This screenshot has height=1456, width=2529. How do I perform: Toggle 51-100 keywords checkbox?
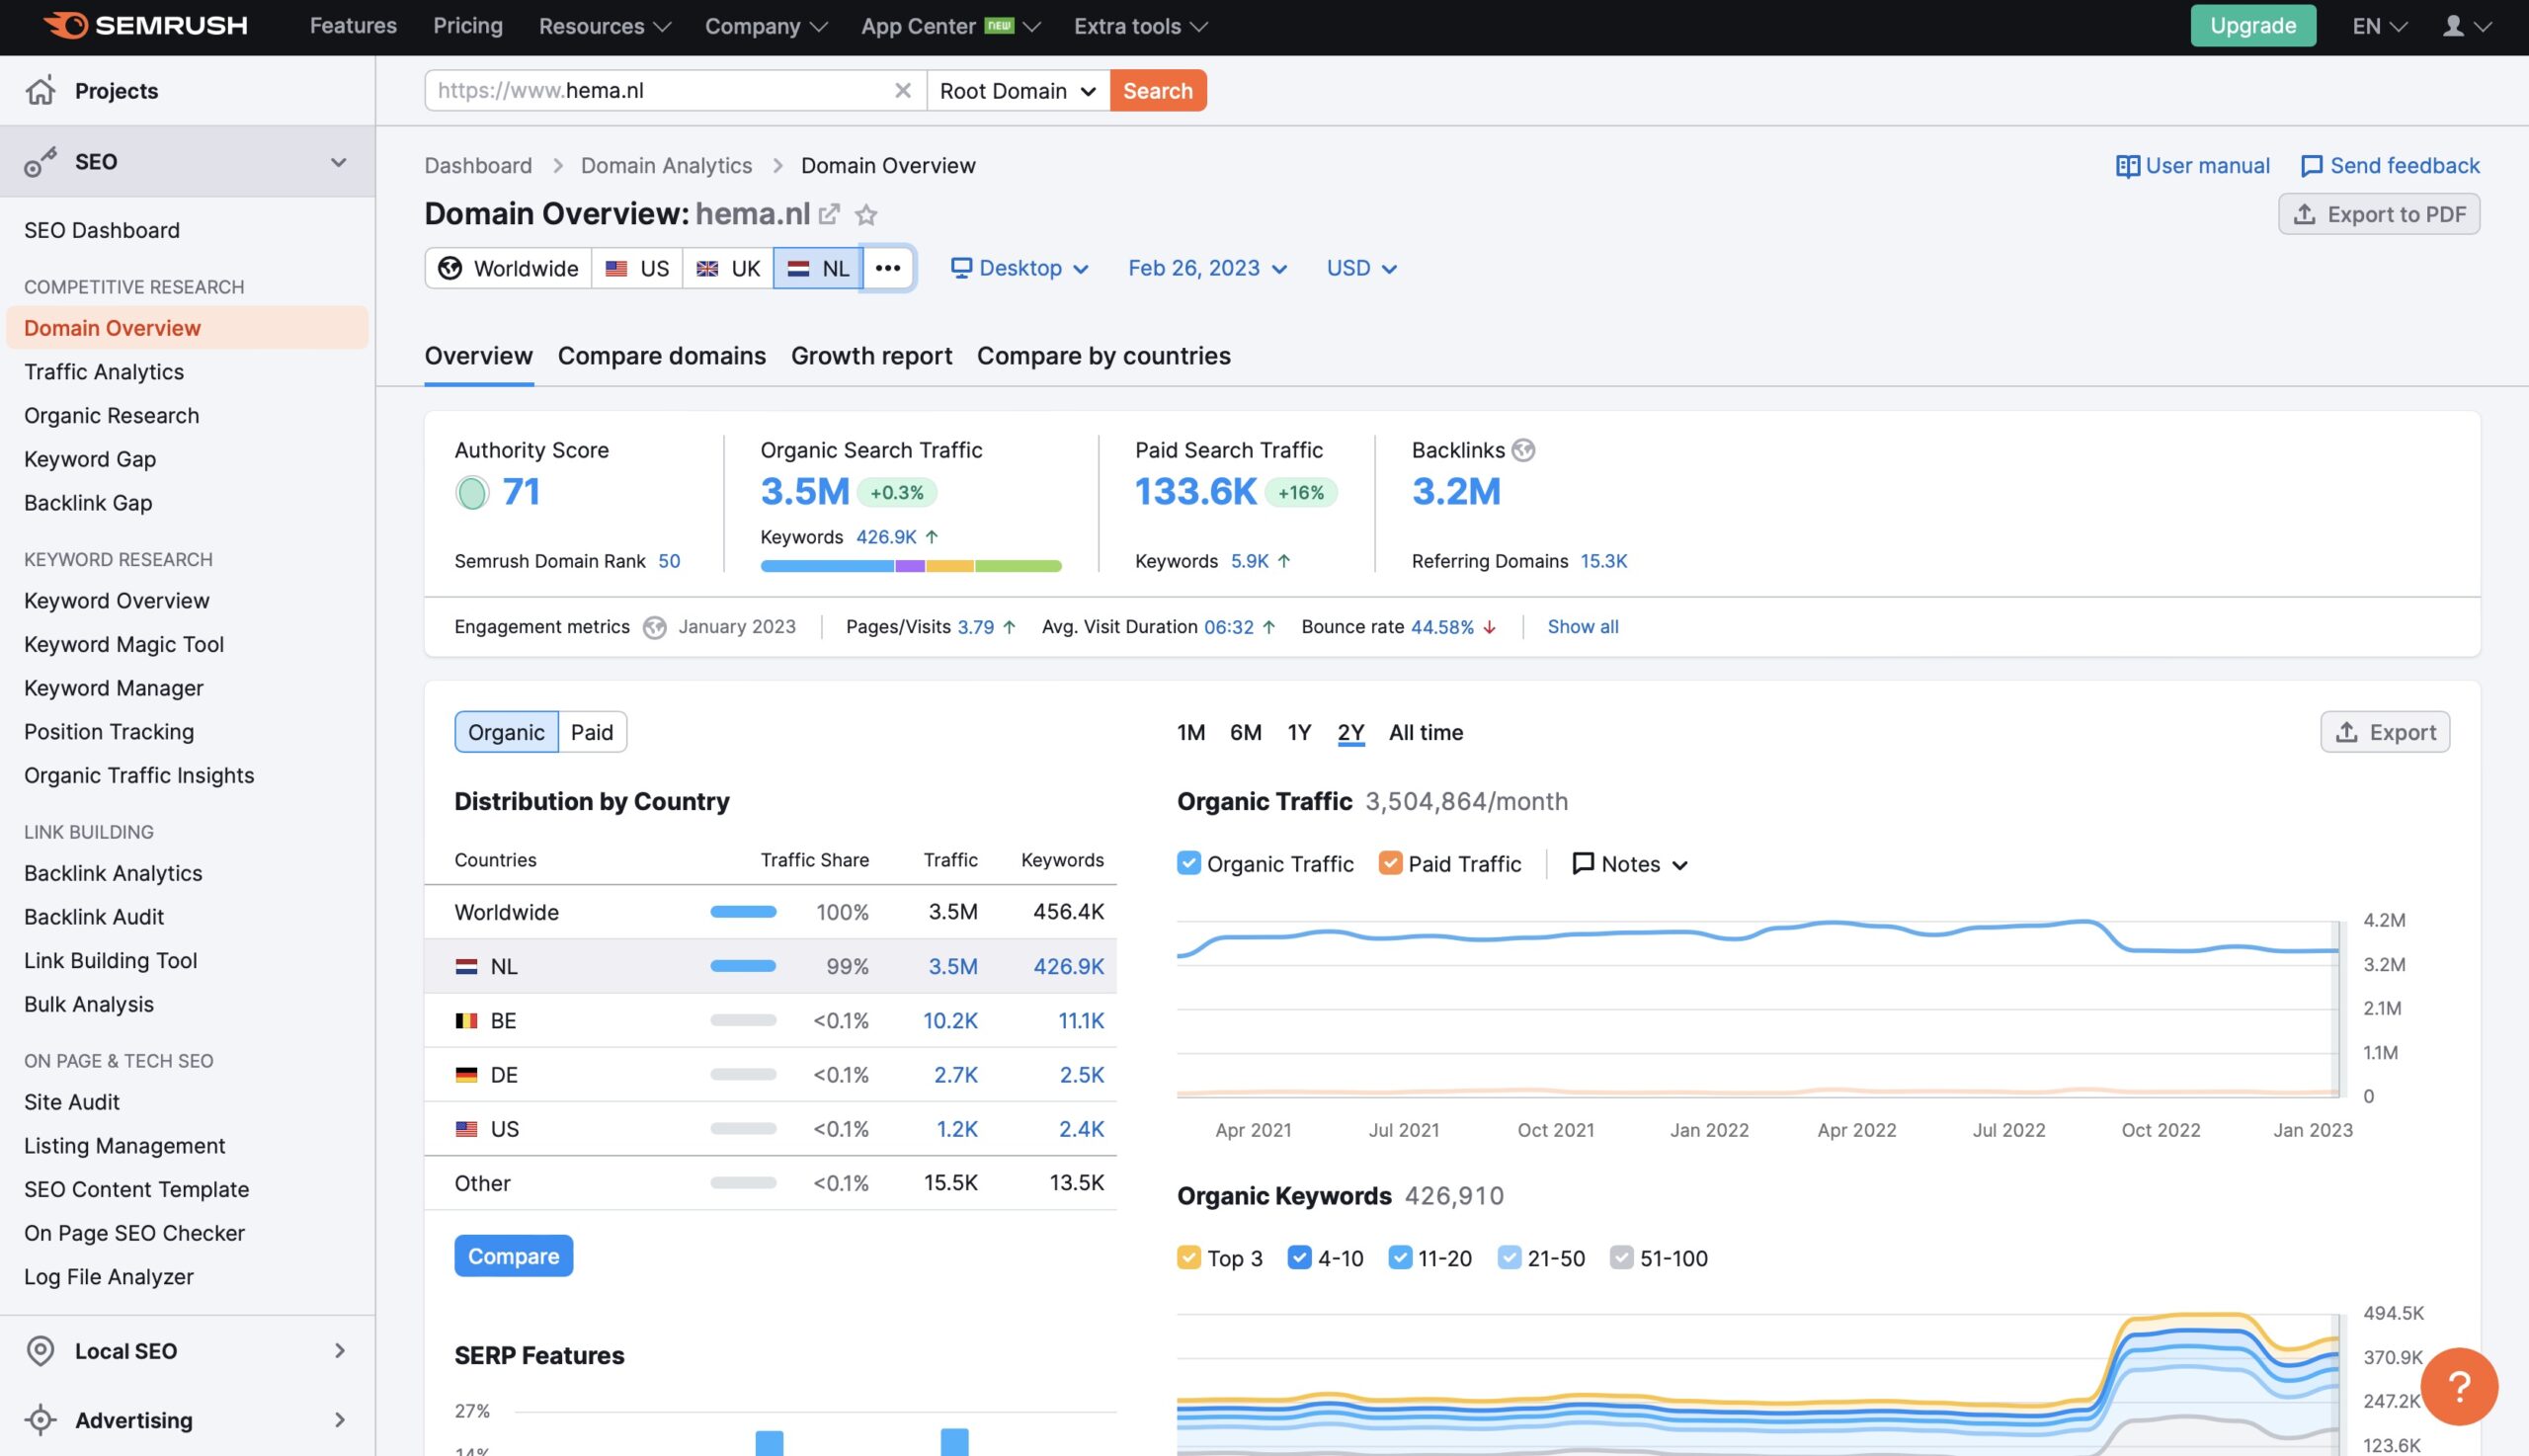[1621, 1257]
